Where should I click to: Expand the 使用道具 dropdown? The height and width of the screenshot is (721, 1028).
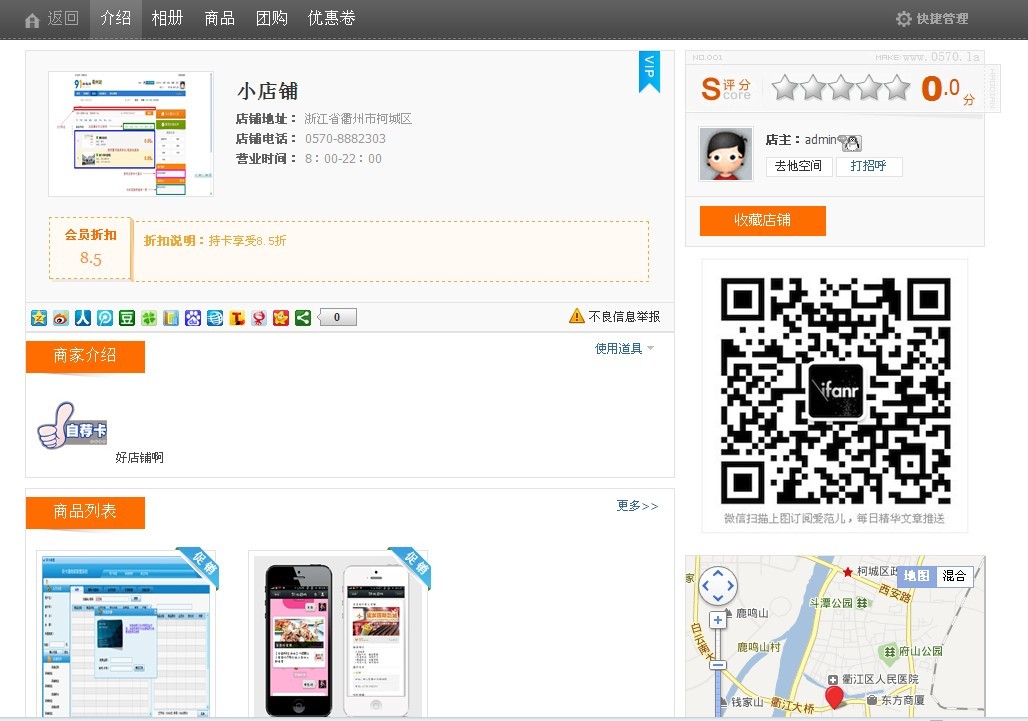point(624,349)
